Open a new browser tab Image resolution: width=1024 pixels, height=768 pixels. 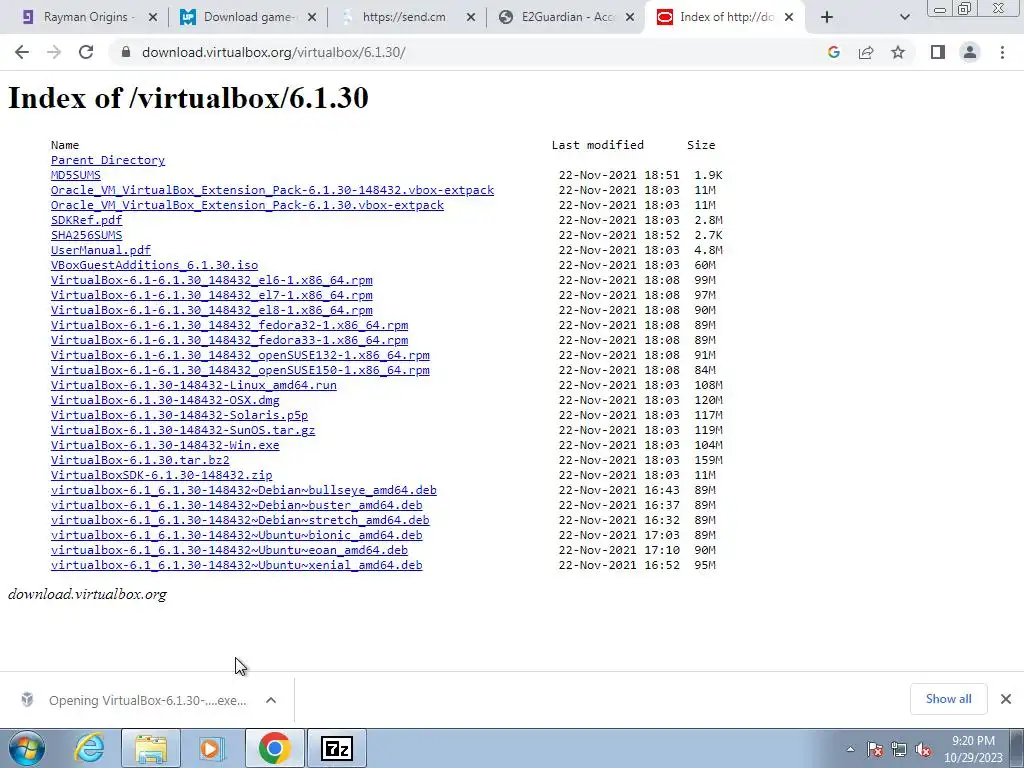tap(827, 17)
